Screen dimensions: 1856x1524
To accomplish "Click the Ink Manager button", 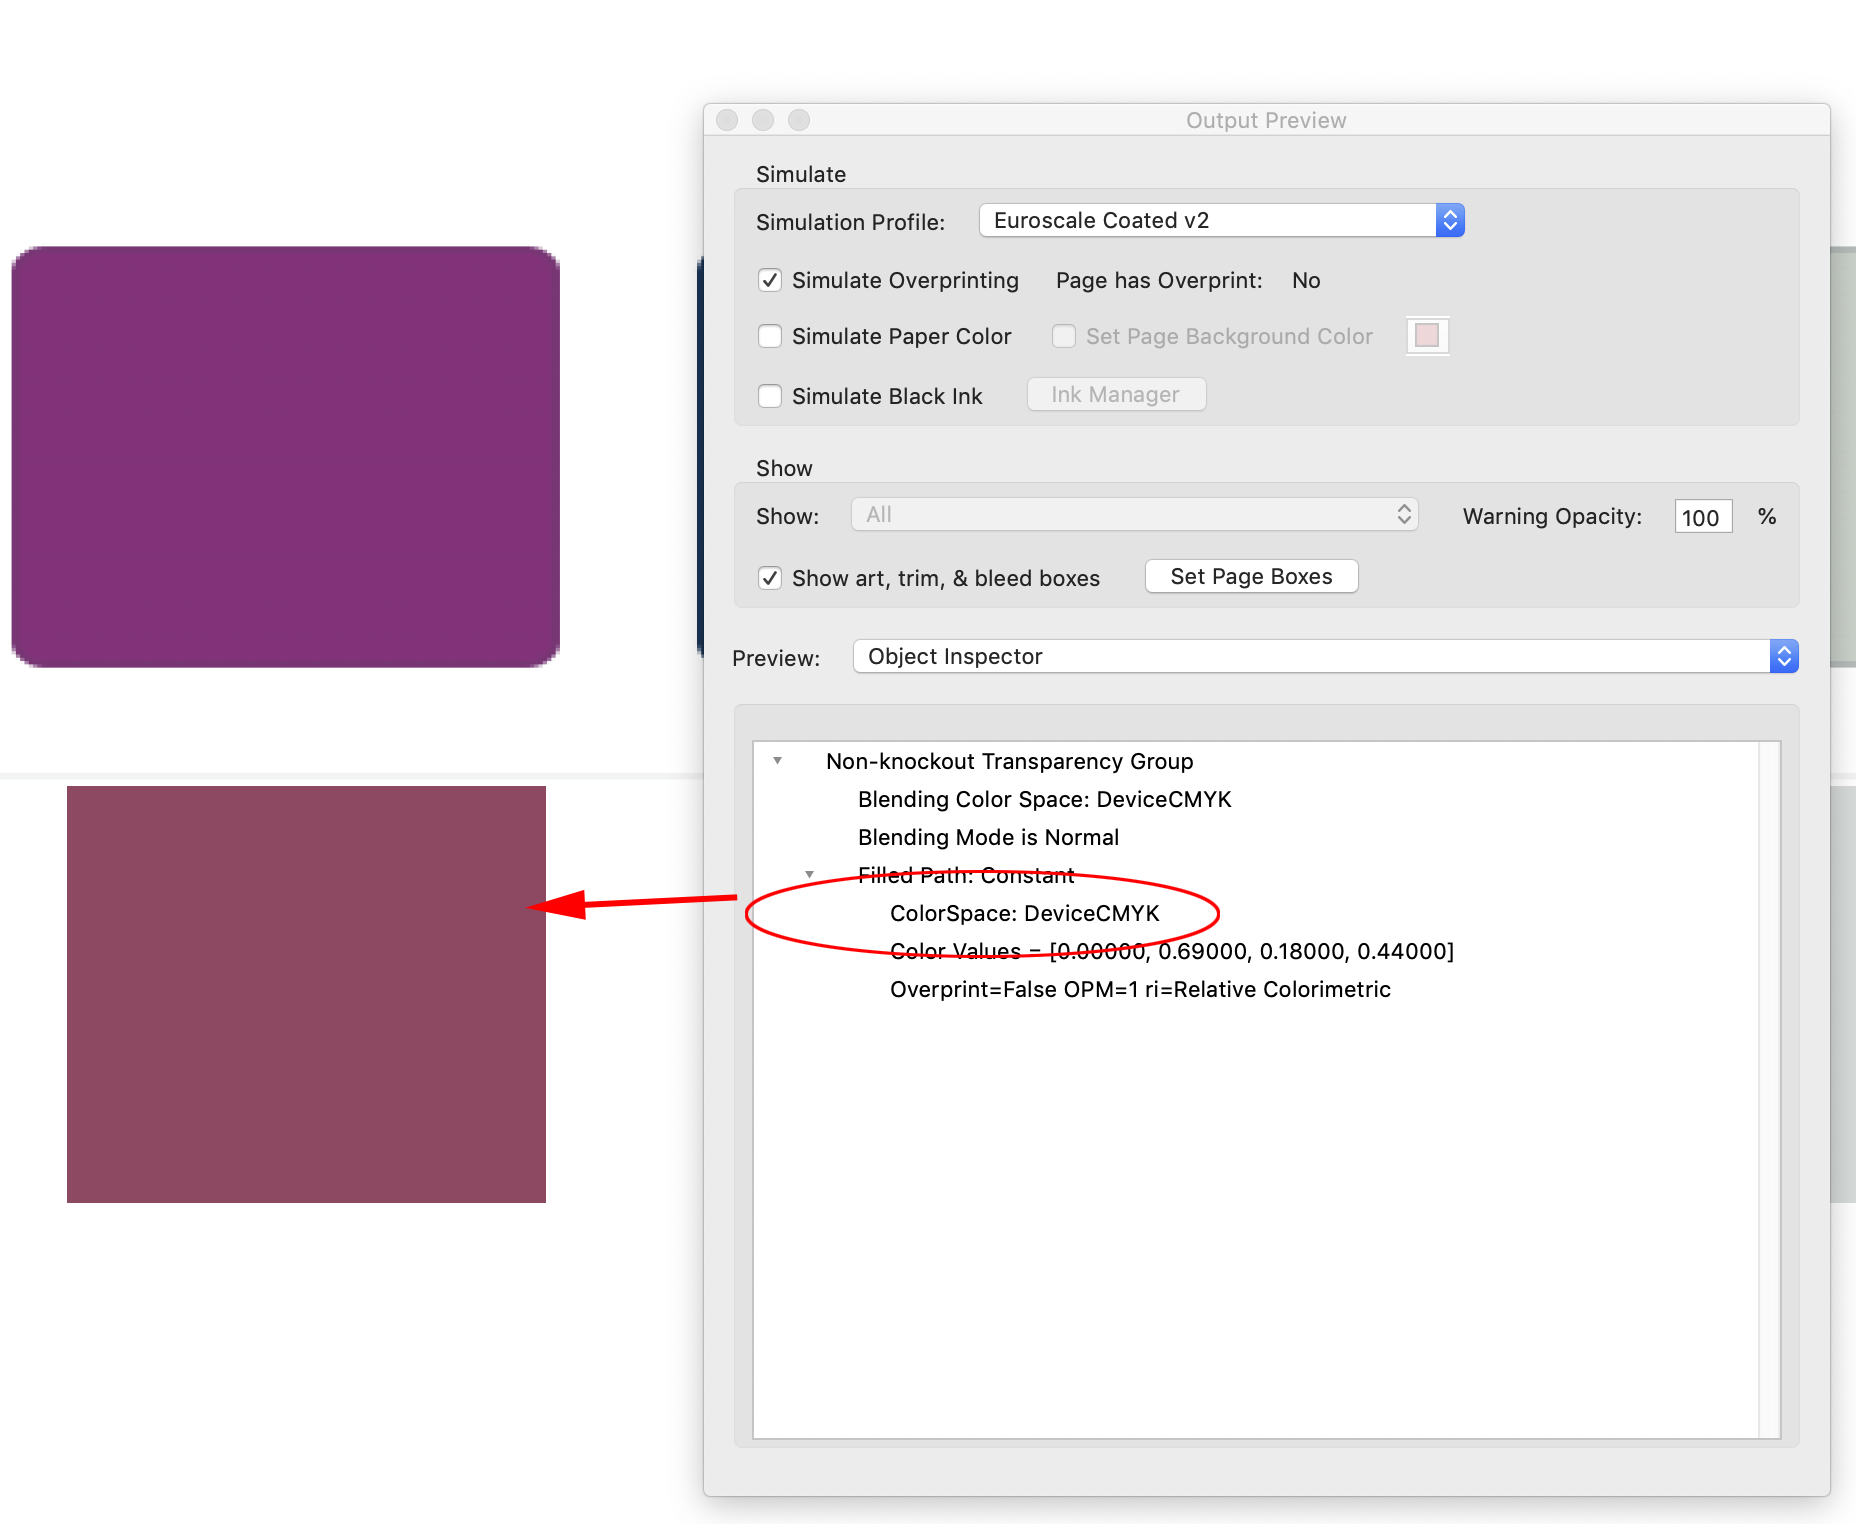I will point(1115,394).
